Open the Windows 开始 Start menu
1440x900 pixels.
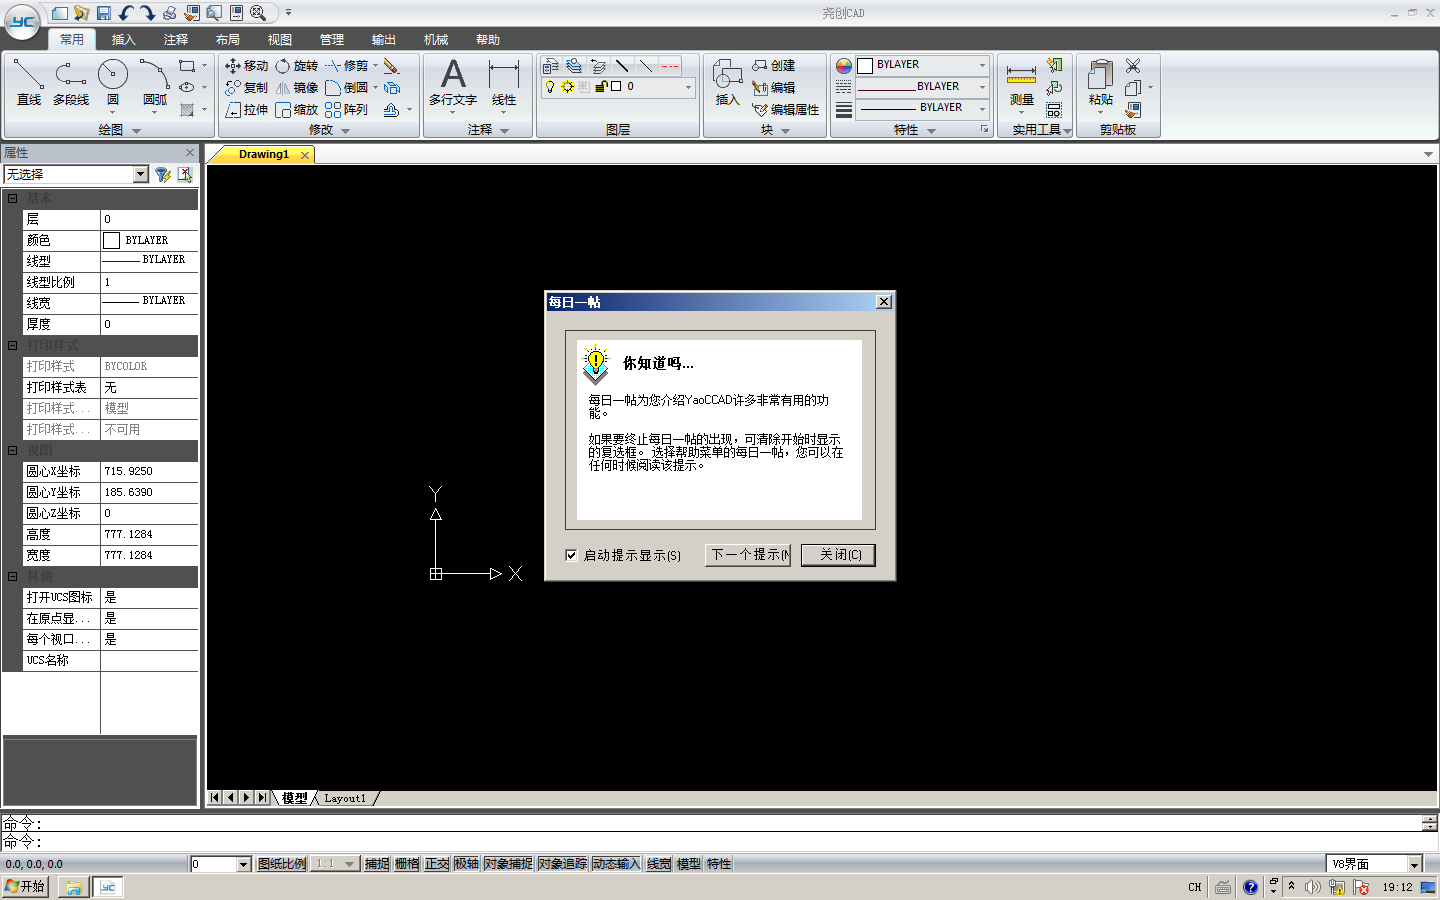tap(26, 887)
